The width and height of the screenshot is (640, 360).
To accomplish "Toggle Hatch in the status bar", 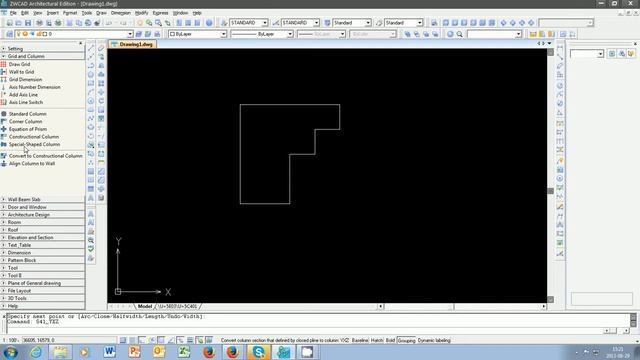I will (377, 340).
